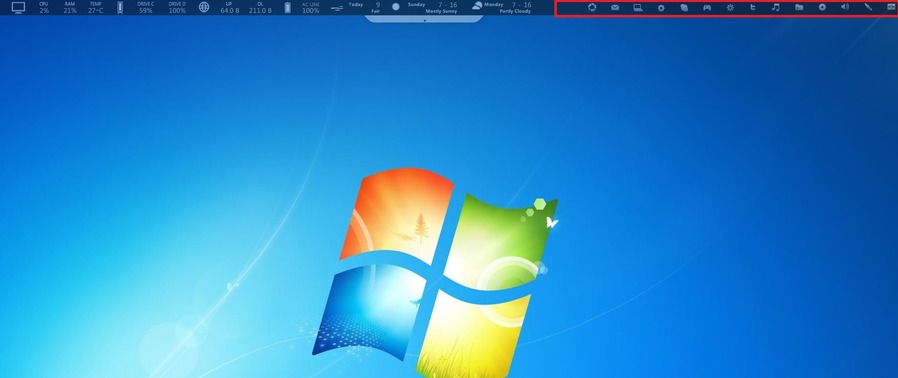The height and width of the screenshot is (378, 898).
Task: Click the Sunday Mostly Sunny forecast
Action: (x=432, y=7)
